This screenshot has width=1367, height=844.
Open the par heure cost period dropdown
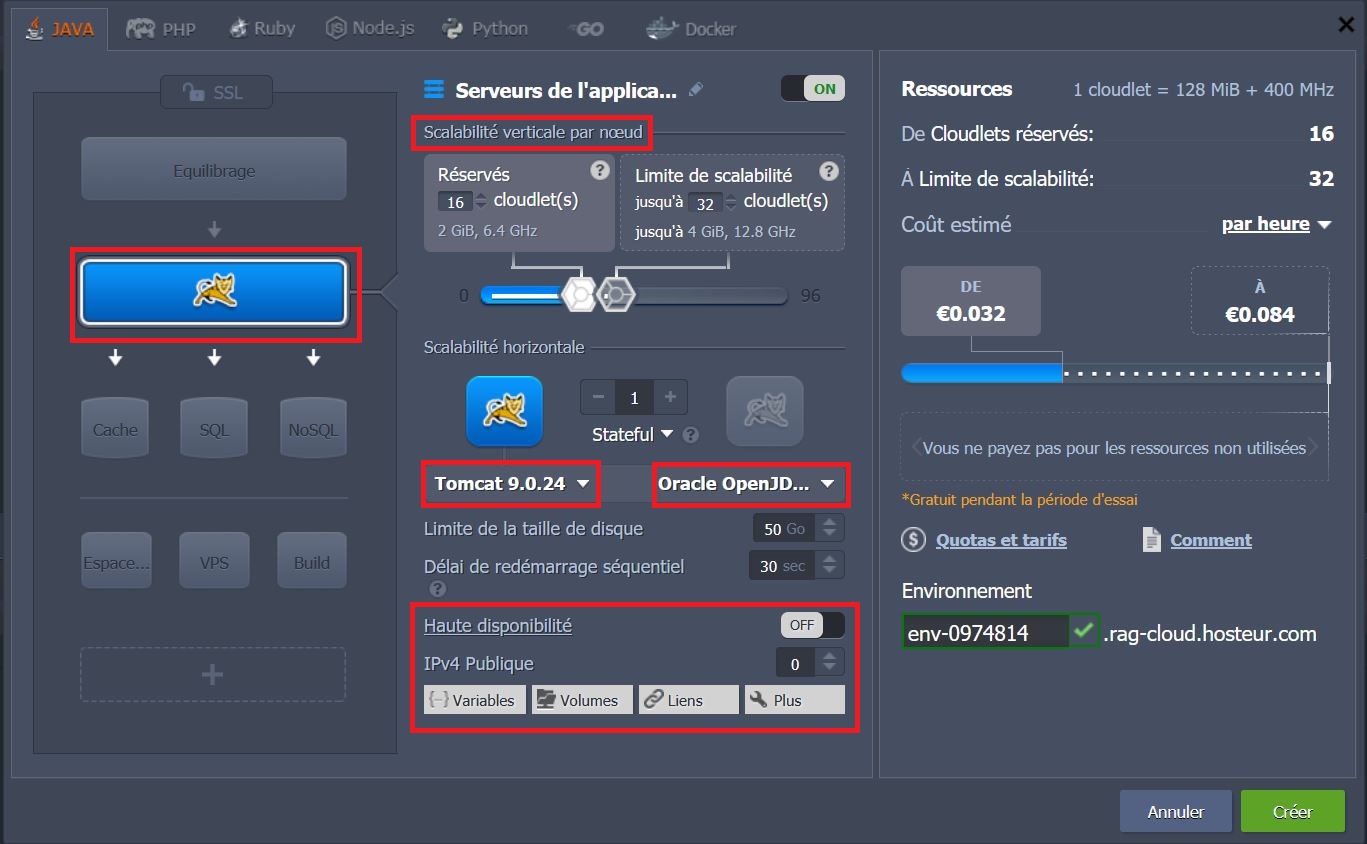[x=1276, y=224]
